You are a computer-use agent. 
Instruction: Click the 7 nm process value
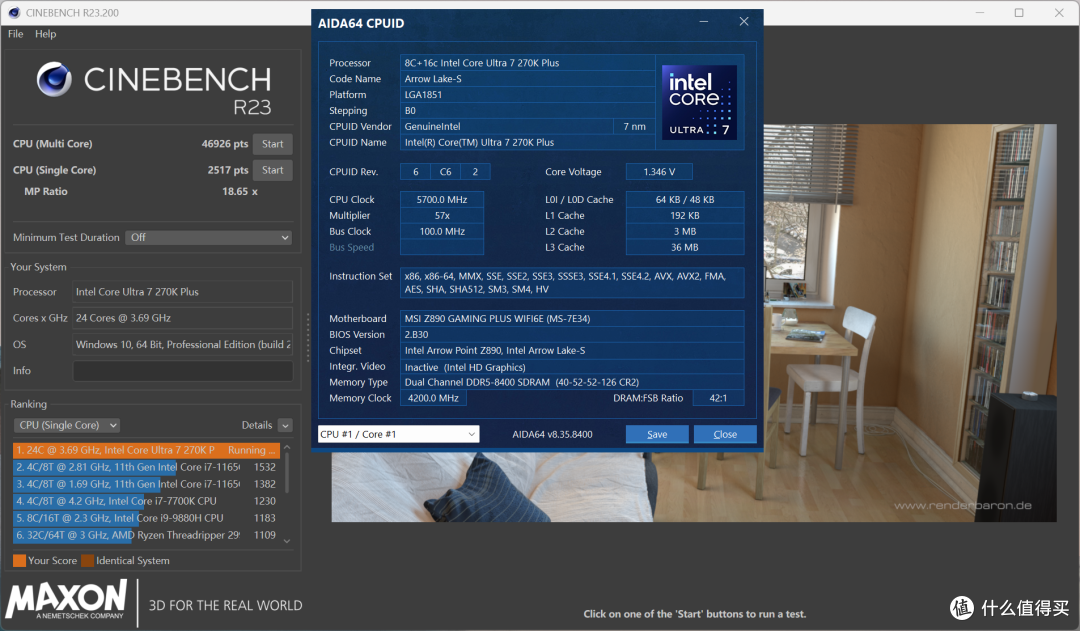634,127
